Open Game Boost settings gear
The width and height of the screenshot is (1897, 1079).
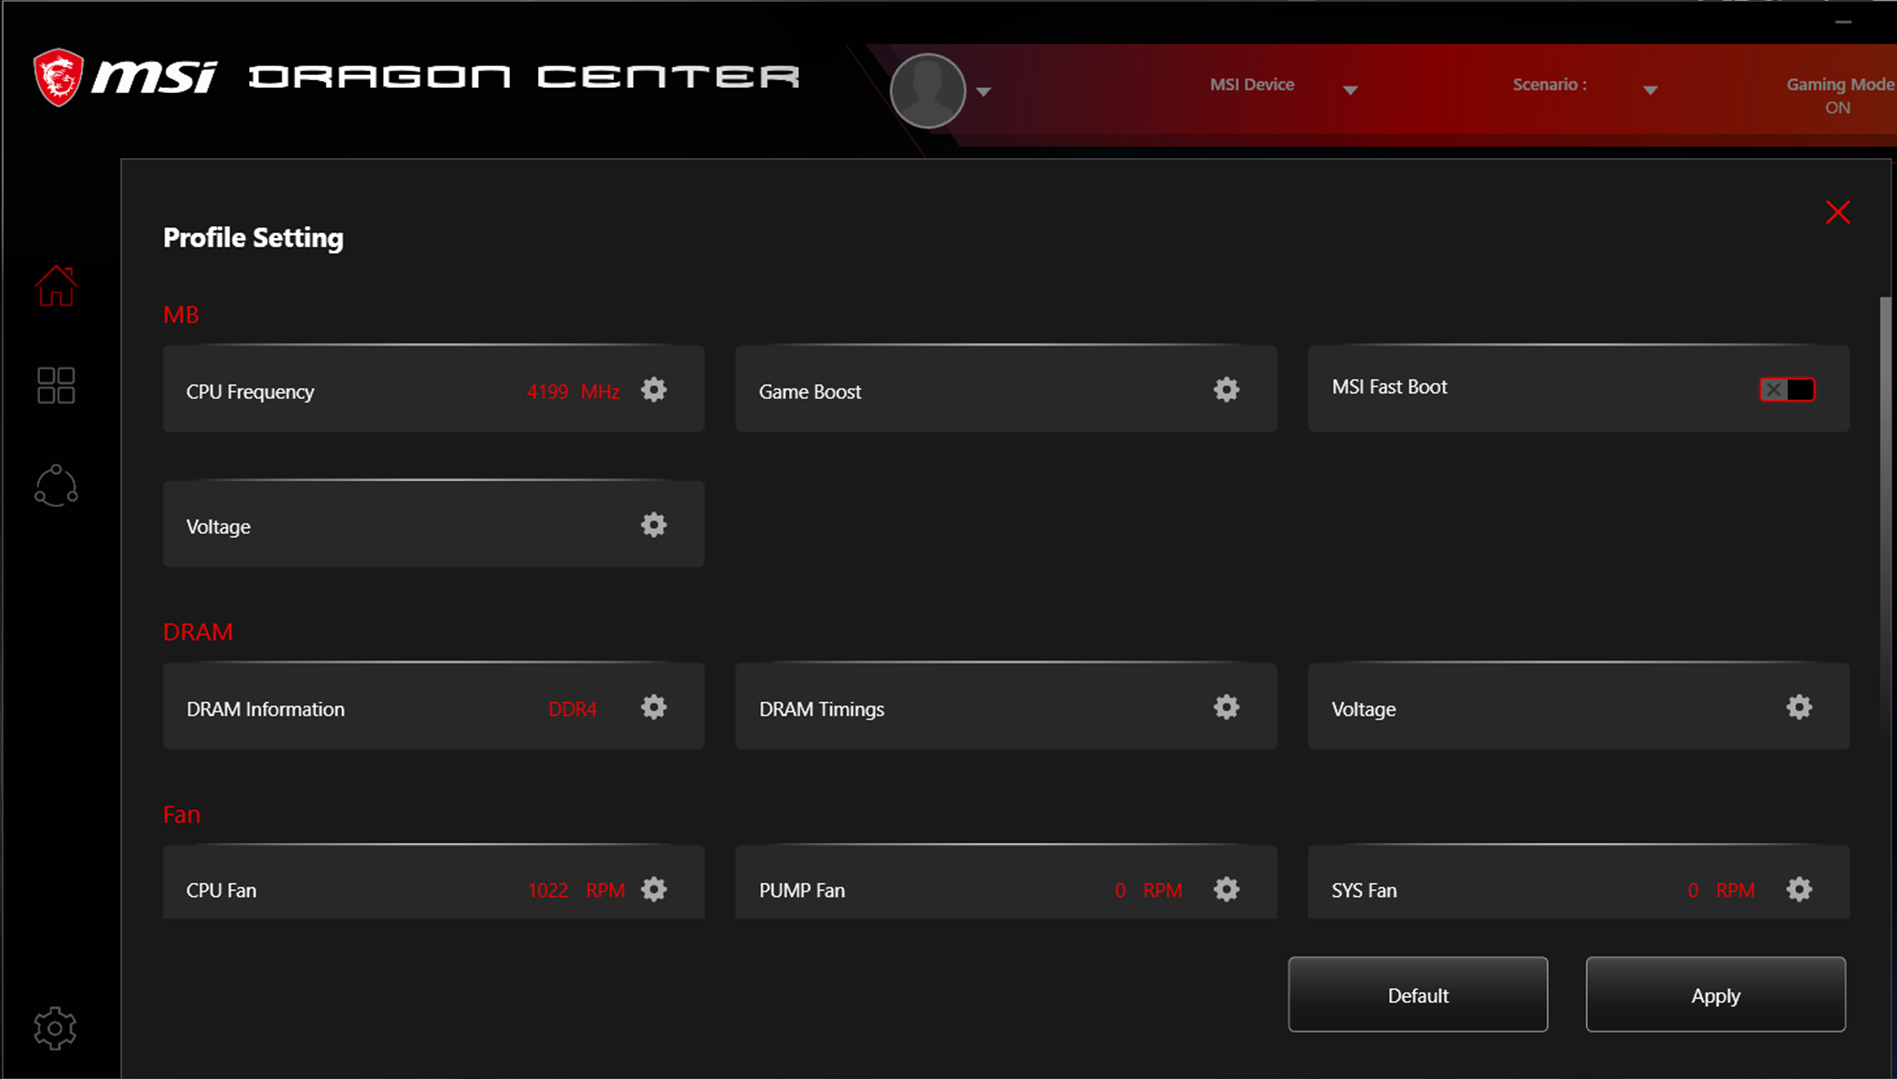tap(1227, 390)
